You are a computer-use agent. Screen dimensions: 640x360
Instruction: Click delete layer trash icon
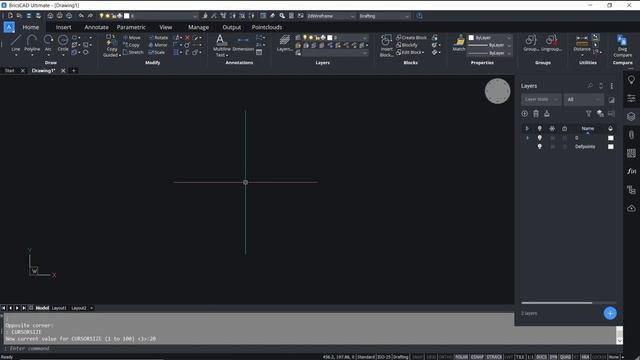536,114
